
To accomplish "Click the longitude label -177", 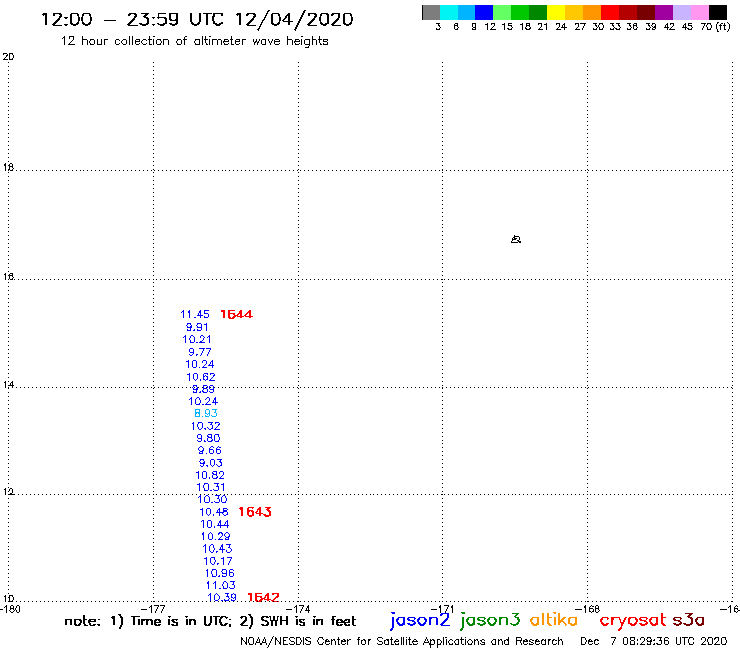I will pos(154,609).
